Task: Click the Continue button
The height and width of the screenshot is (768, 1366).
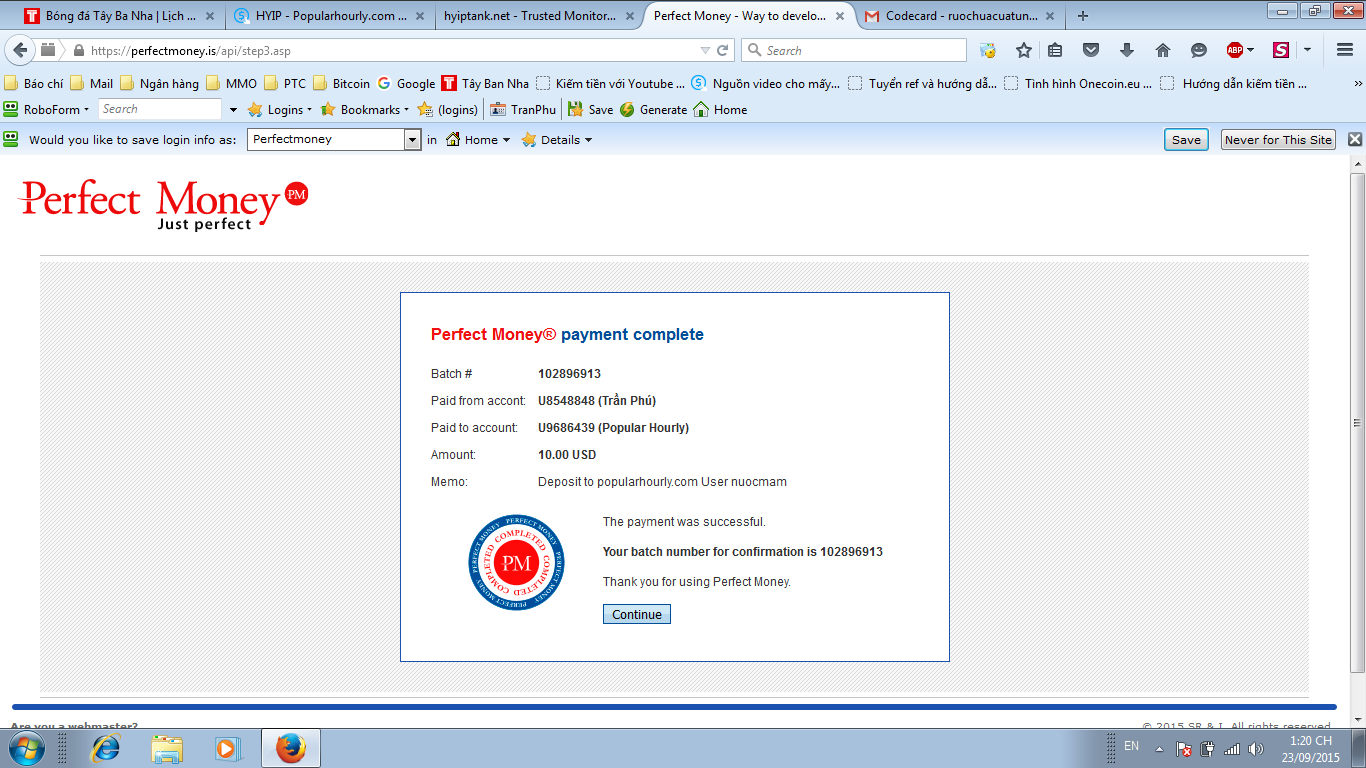Action: pyautogui.click(x=637, y=614)
